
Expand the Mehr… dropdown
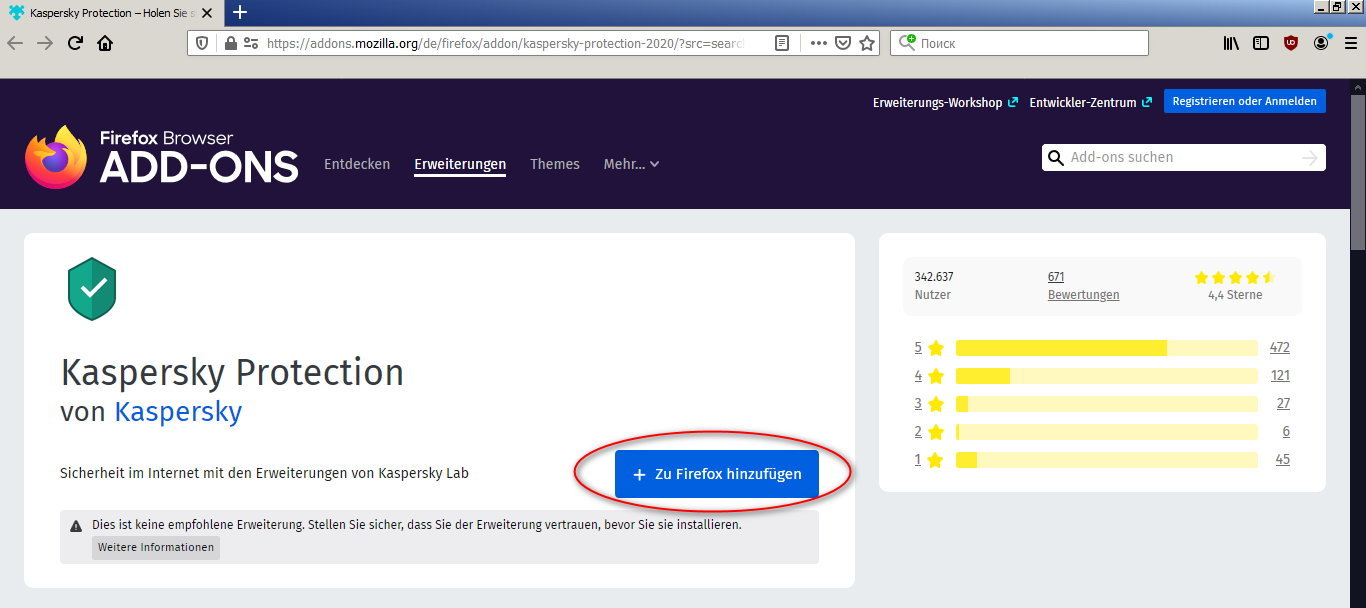(x=631, y=164)
